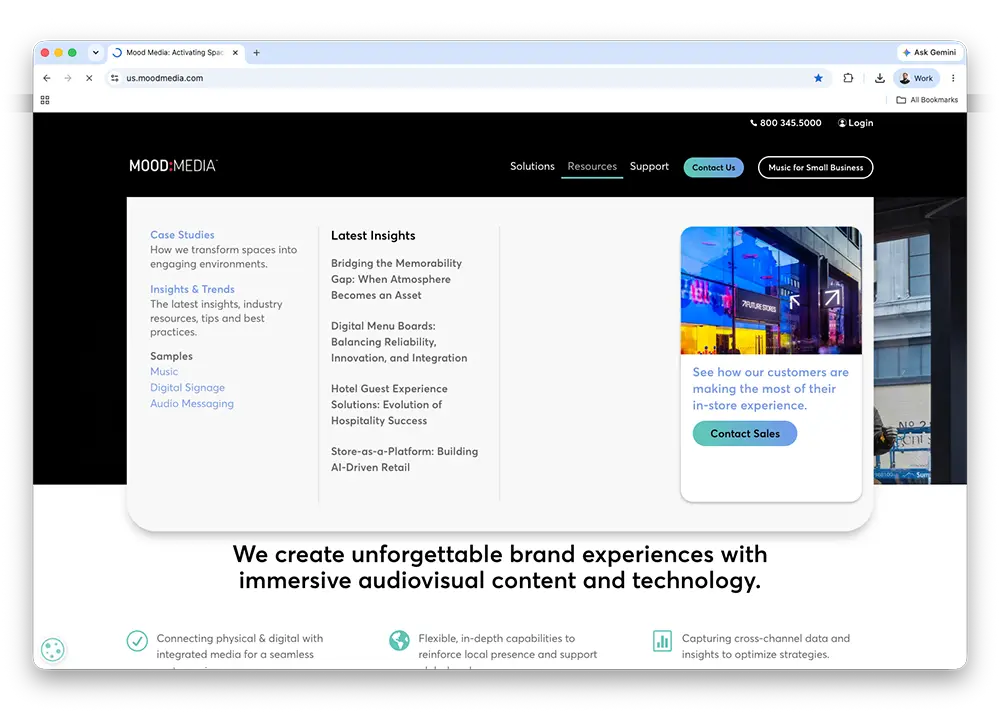Open Chrome's three-dot menu

[953, 78]
